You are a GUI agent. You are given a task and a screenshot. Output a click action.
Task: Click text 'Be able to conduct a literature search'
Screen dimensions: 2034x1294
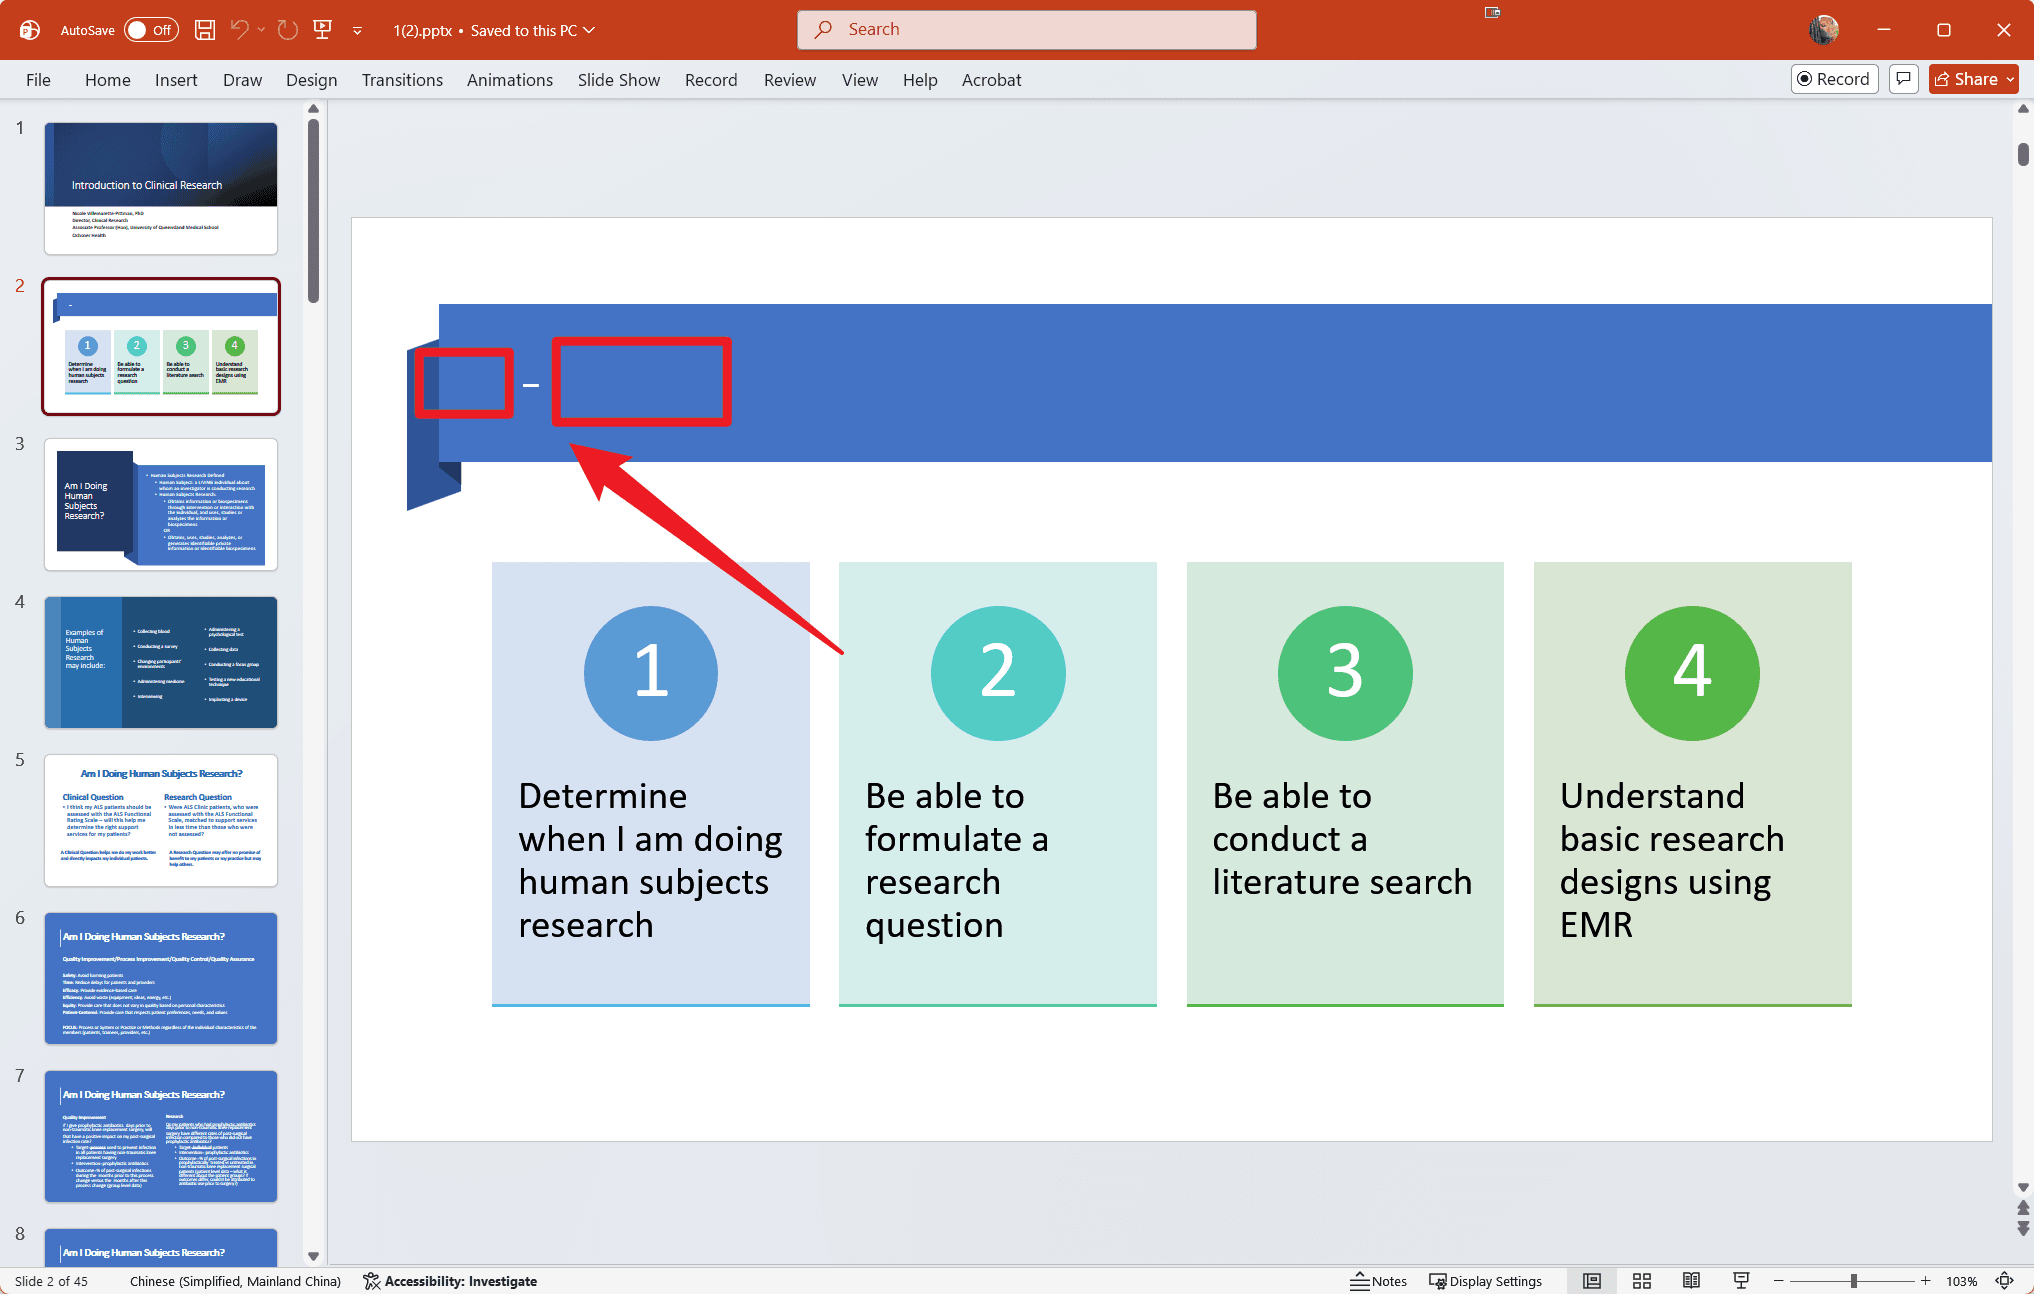click(x=1342, y=839)
